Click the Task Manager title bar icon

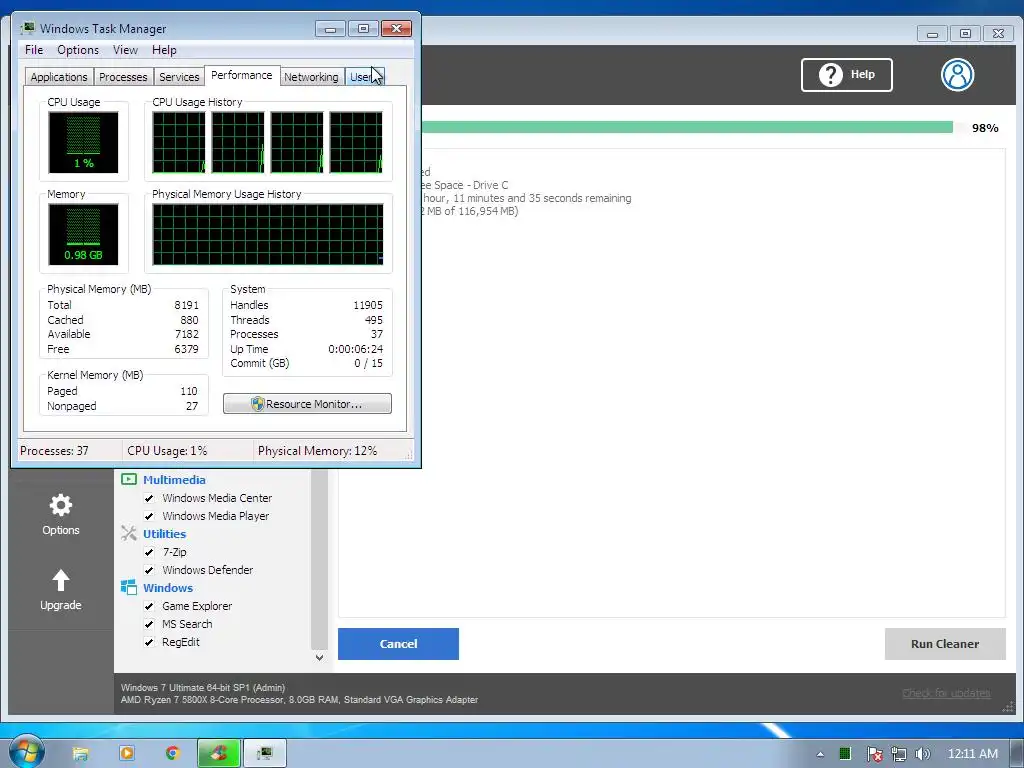click(27, 28)
